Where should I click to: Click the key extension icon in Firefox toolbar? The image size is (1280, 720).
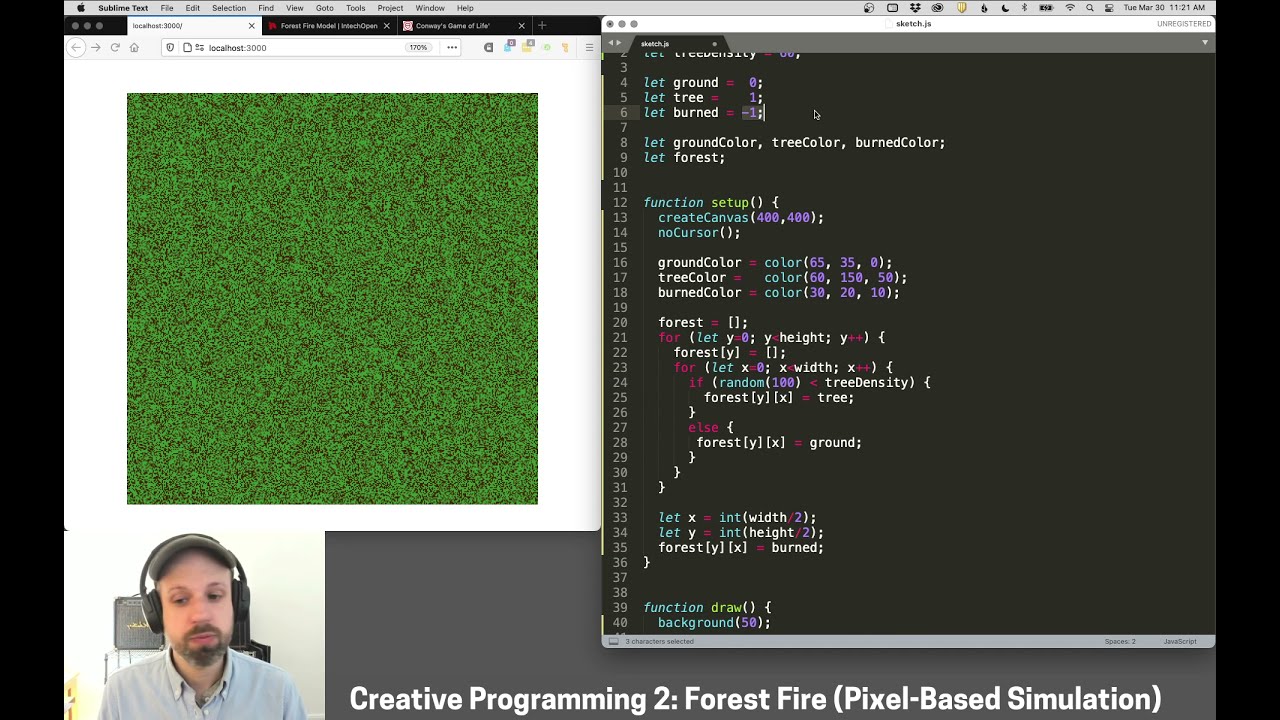(565, 47)
